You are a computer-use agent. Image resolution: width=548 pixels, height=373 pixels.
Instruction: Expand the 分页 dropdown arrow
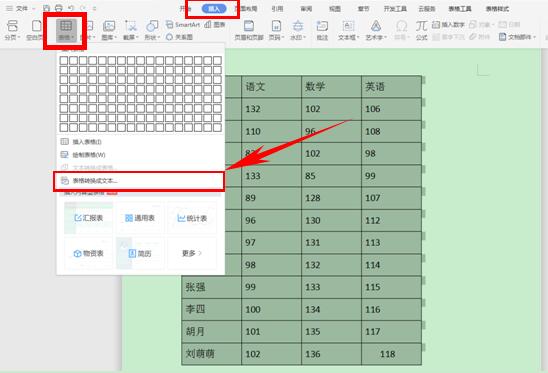point(19,37)
